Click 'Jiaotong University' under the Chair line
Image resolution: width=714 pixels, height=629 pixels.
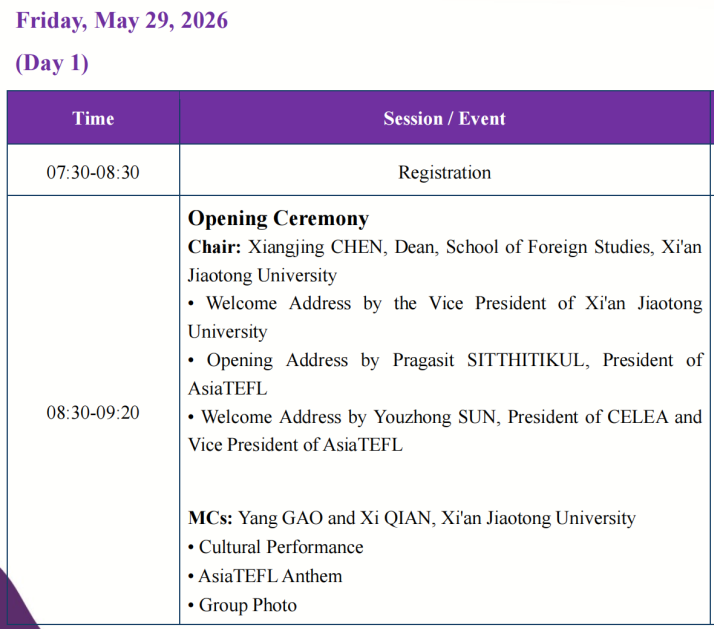point(262,276)
